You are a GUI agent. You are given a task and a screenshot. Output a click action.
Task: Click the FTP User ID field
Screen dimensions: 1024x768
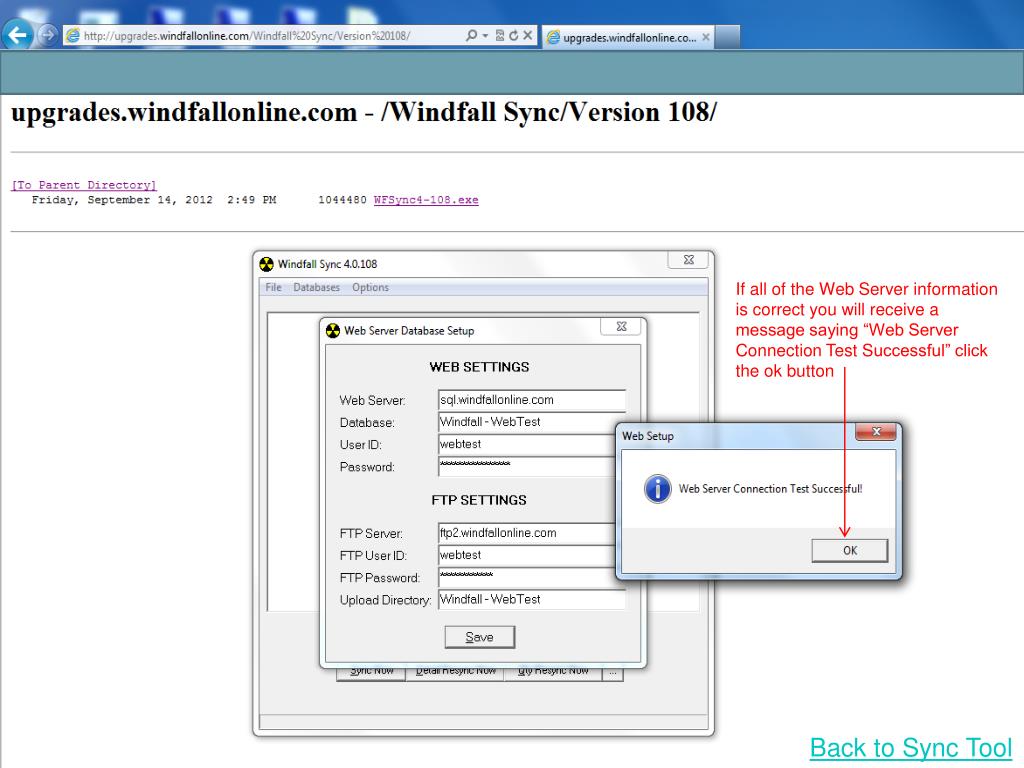pos(528,555)
